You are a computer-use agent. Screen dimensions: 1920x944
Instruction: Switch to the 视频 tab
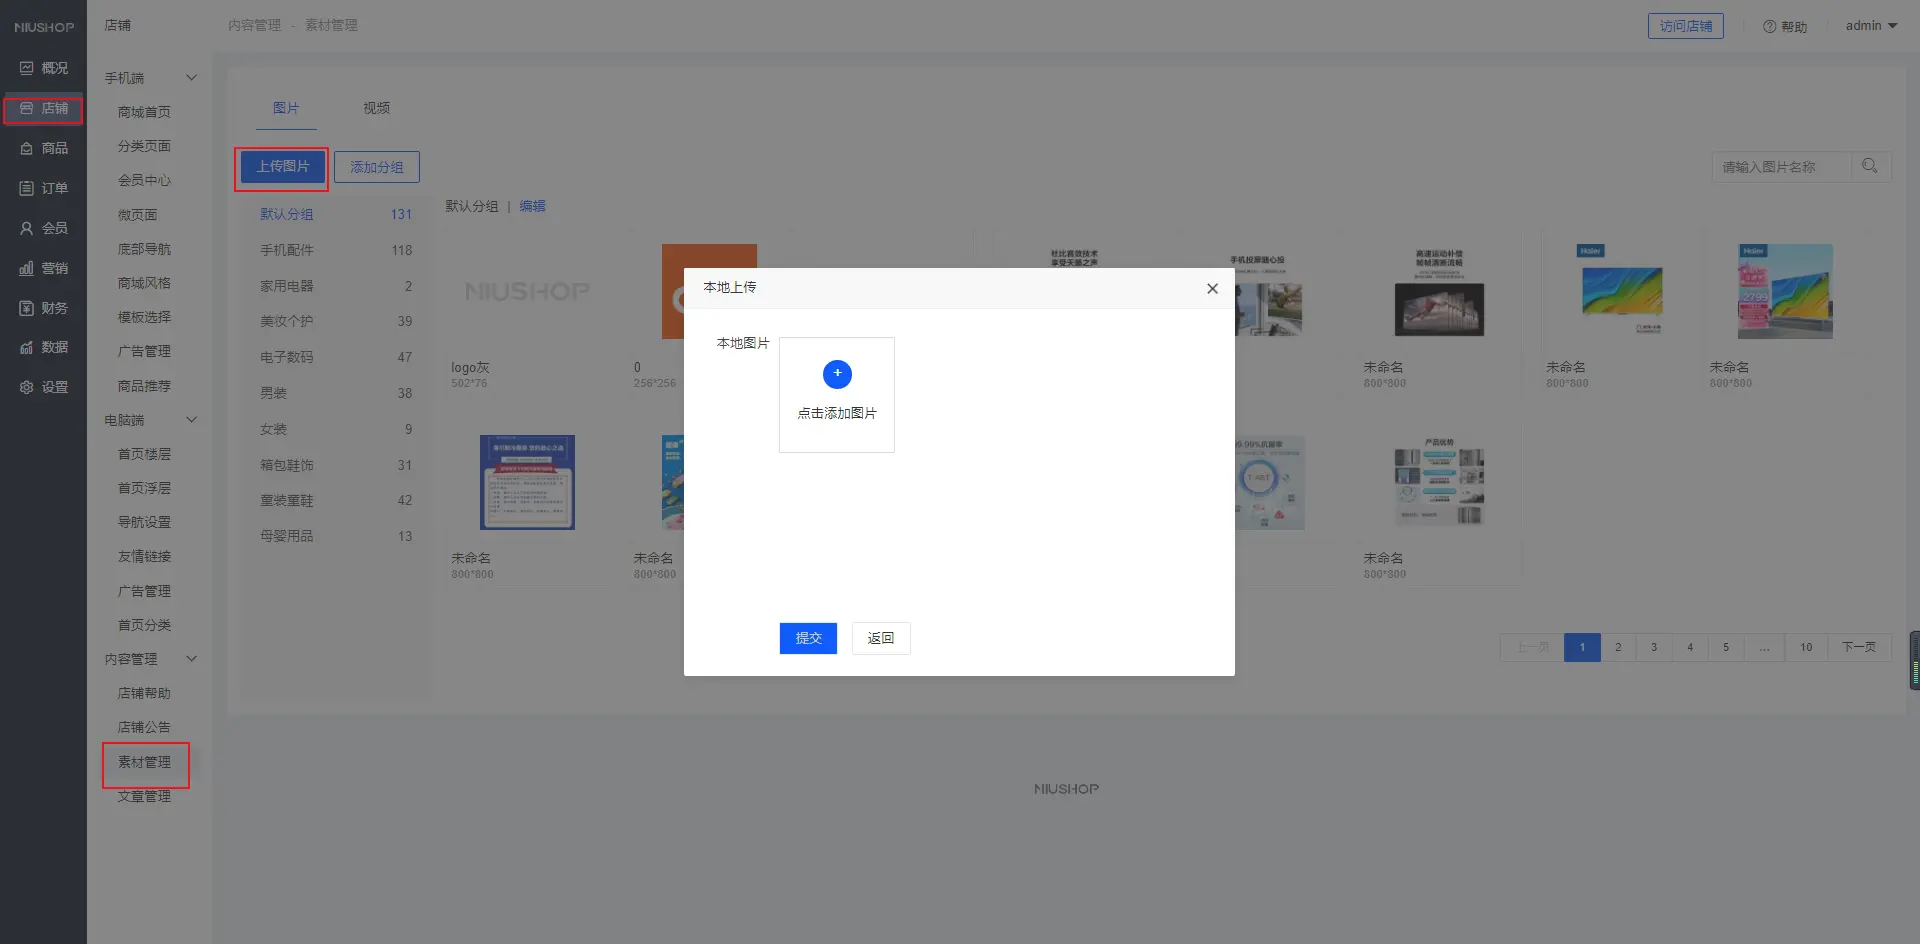pyautogui.click(x=376, y=108)
